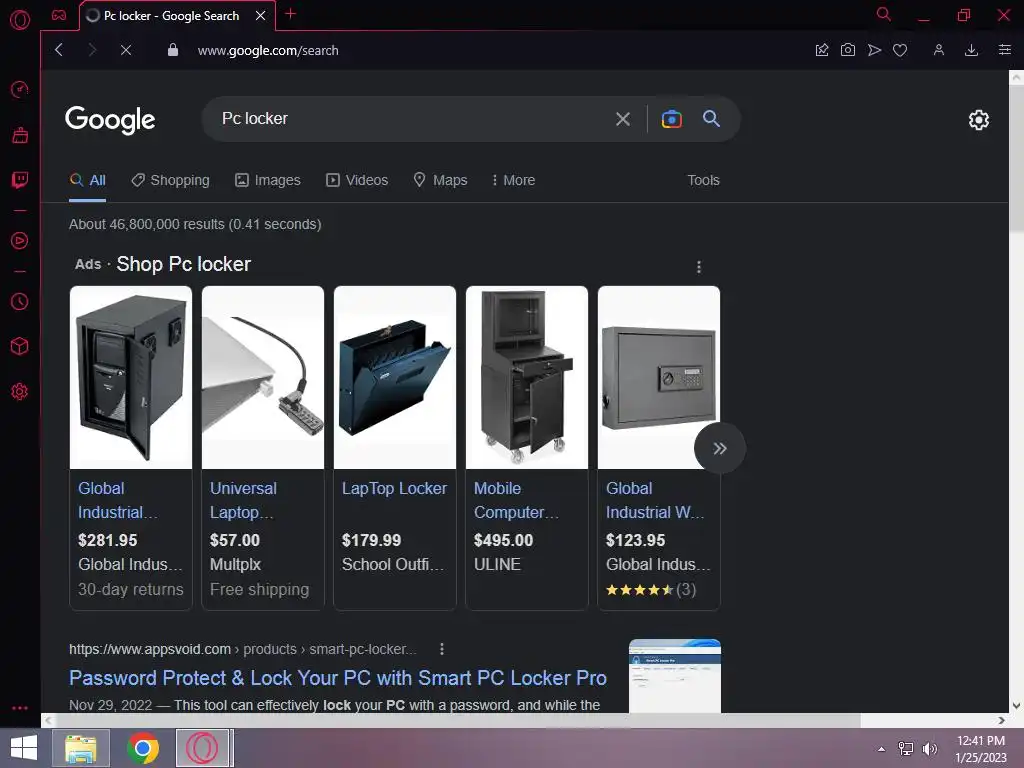Click the address bar URL
This screenshot has width=1024, height=768.
pos(268,50)
